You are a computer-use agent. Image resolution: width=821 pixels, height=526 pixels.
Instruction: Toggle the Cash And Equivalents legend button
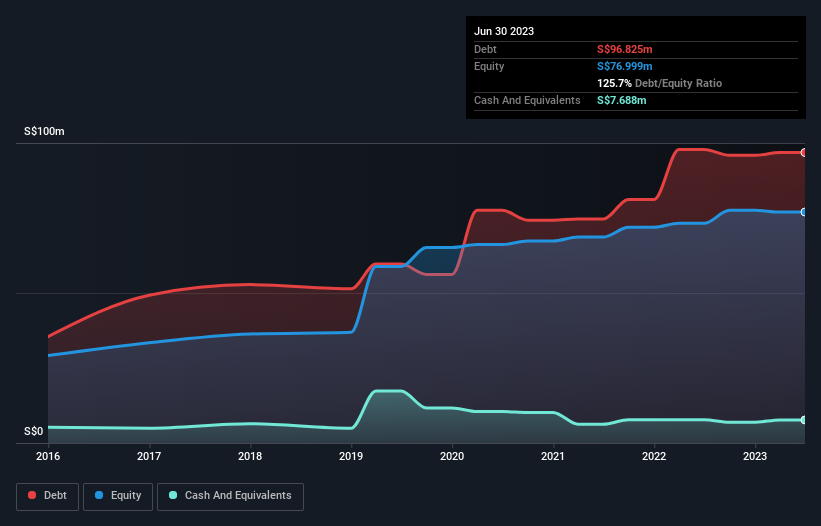230,496
